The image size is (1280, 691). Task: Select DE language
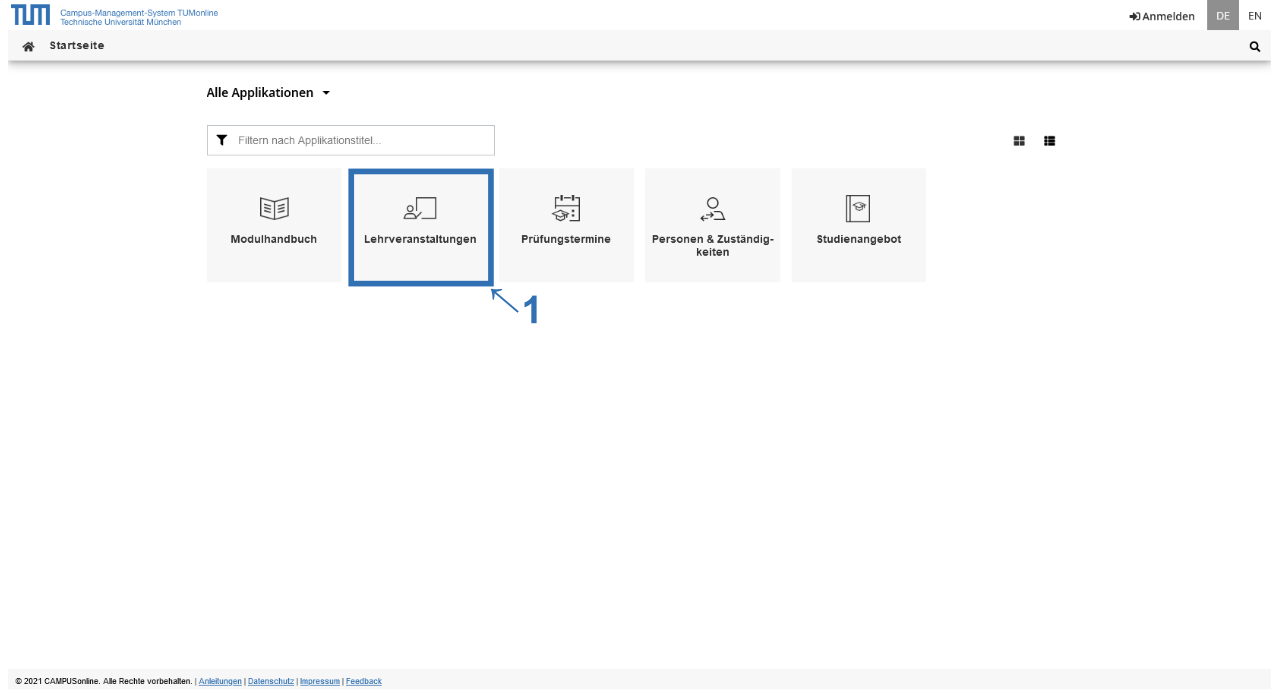pos(1222,16)
